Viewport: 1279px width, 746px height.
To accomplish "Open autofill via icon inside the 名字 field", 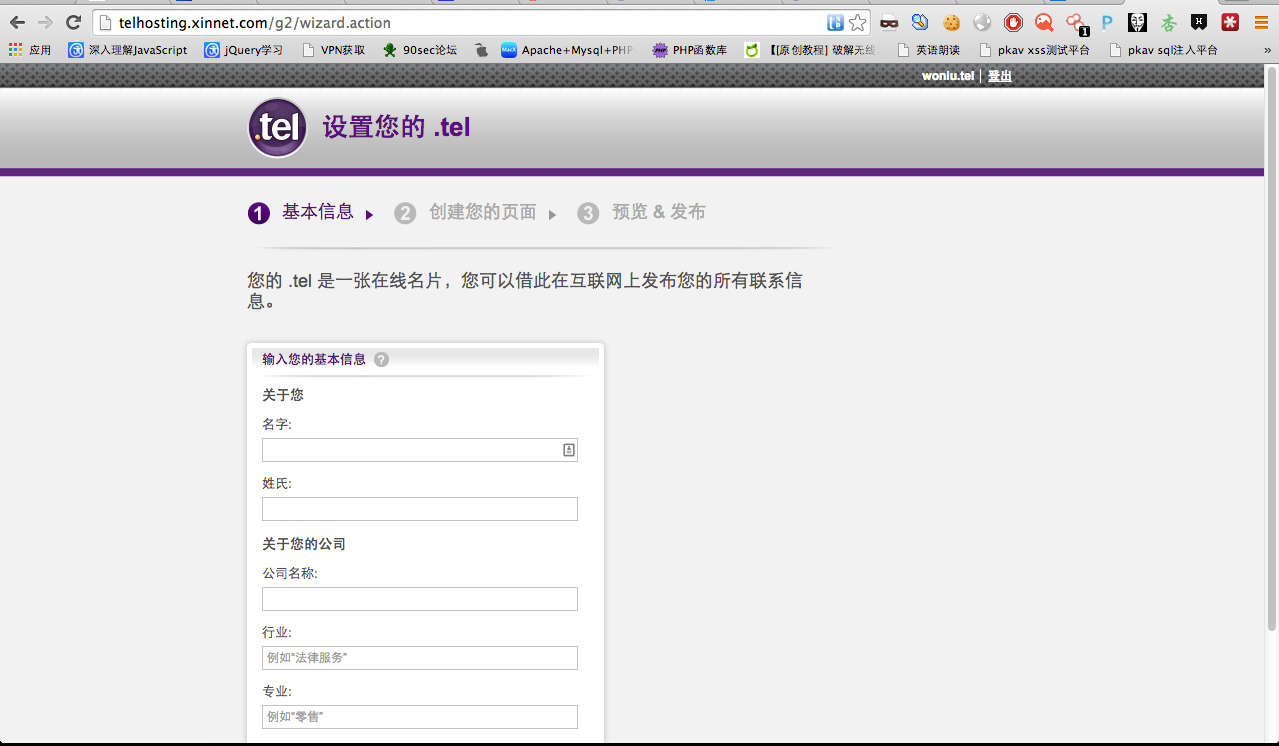I will click(567, 449).
